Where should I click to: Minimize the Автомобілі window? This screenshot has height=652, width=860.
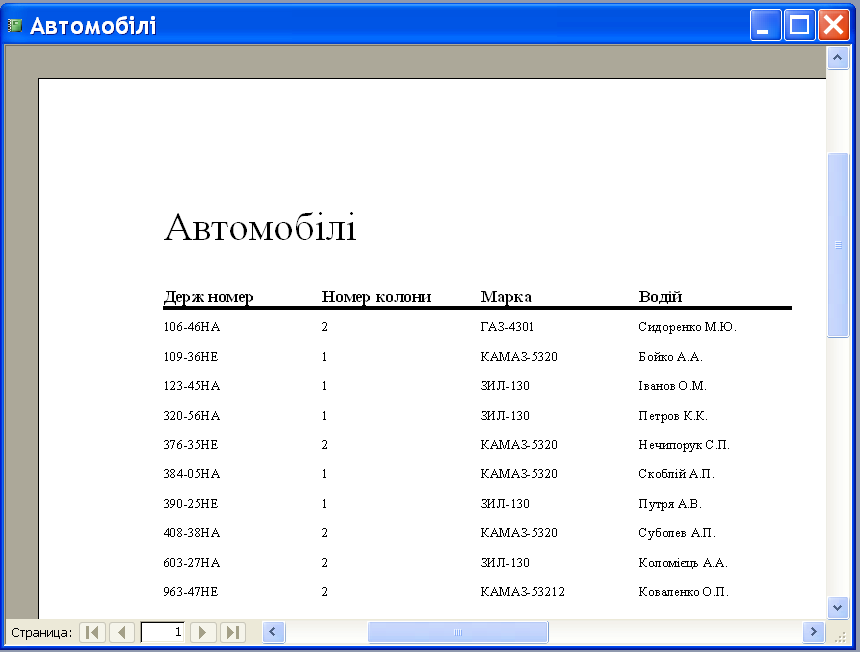click(765, 25)
